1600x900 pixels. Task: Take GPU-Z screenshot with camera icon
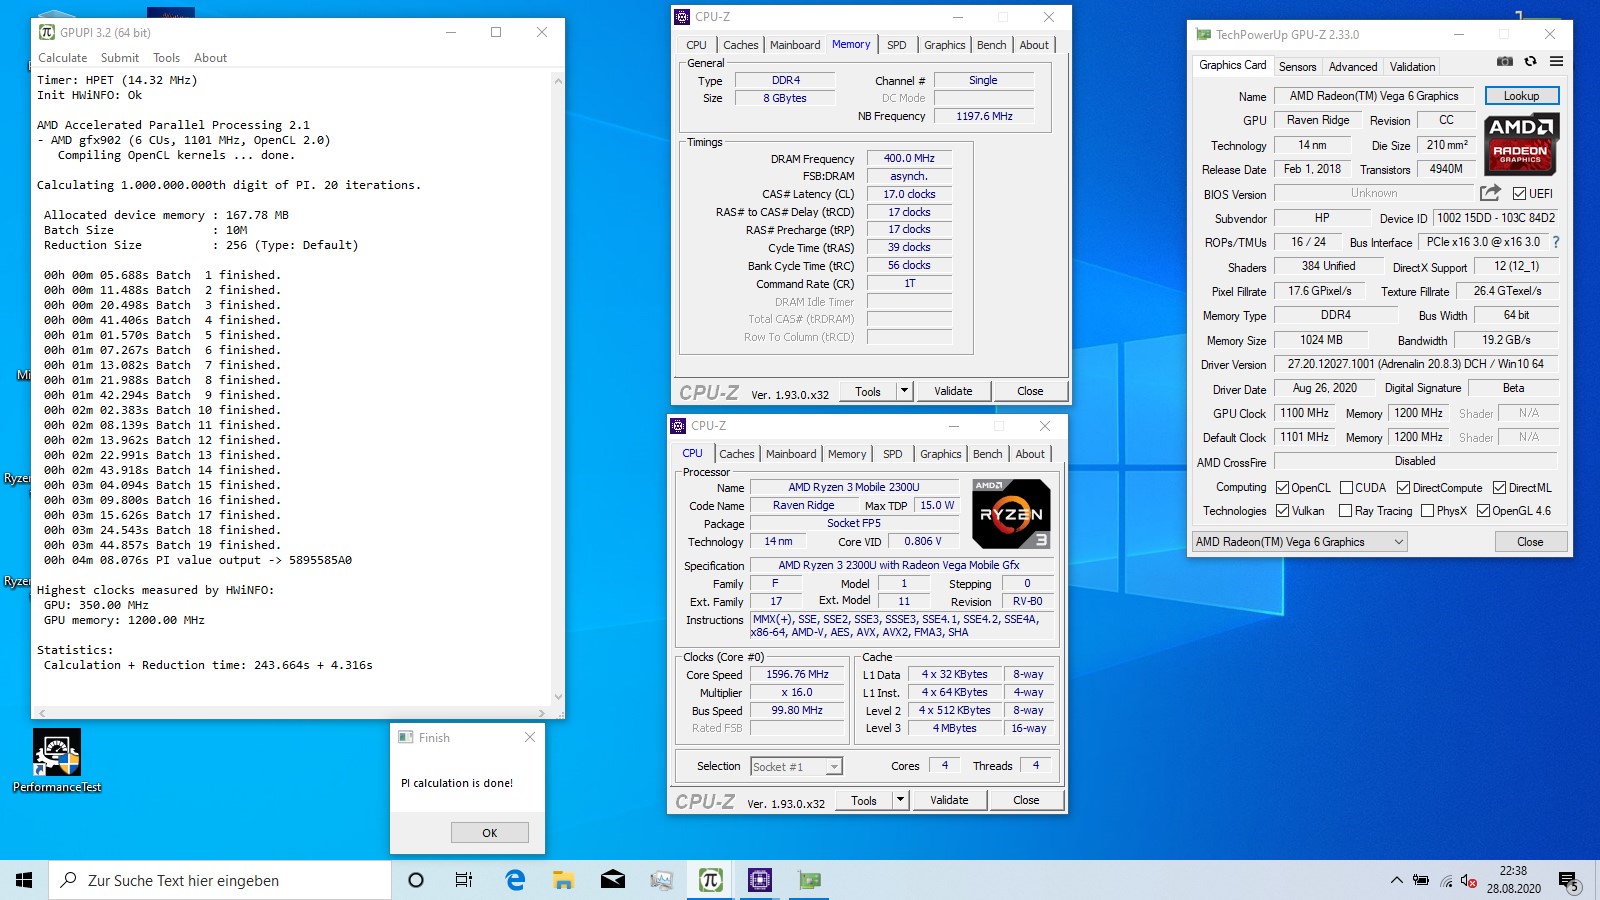1504,61
